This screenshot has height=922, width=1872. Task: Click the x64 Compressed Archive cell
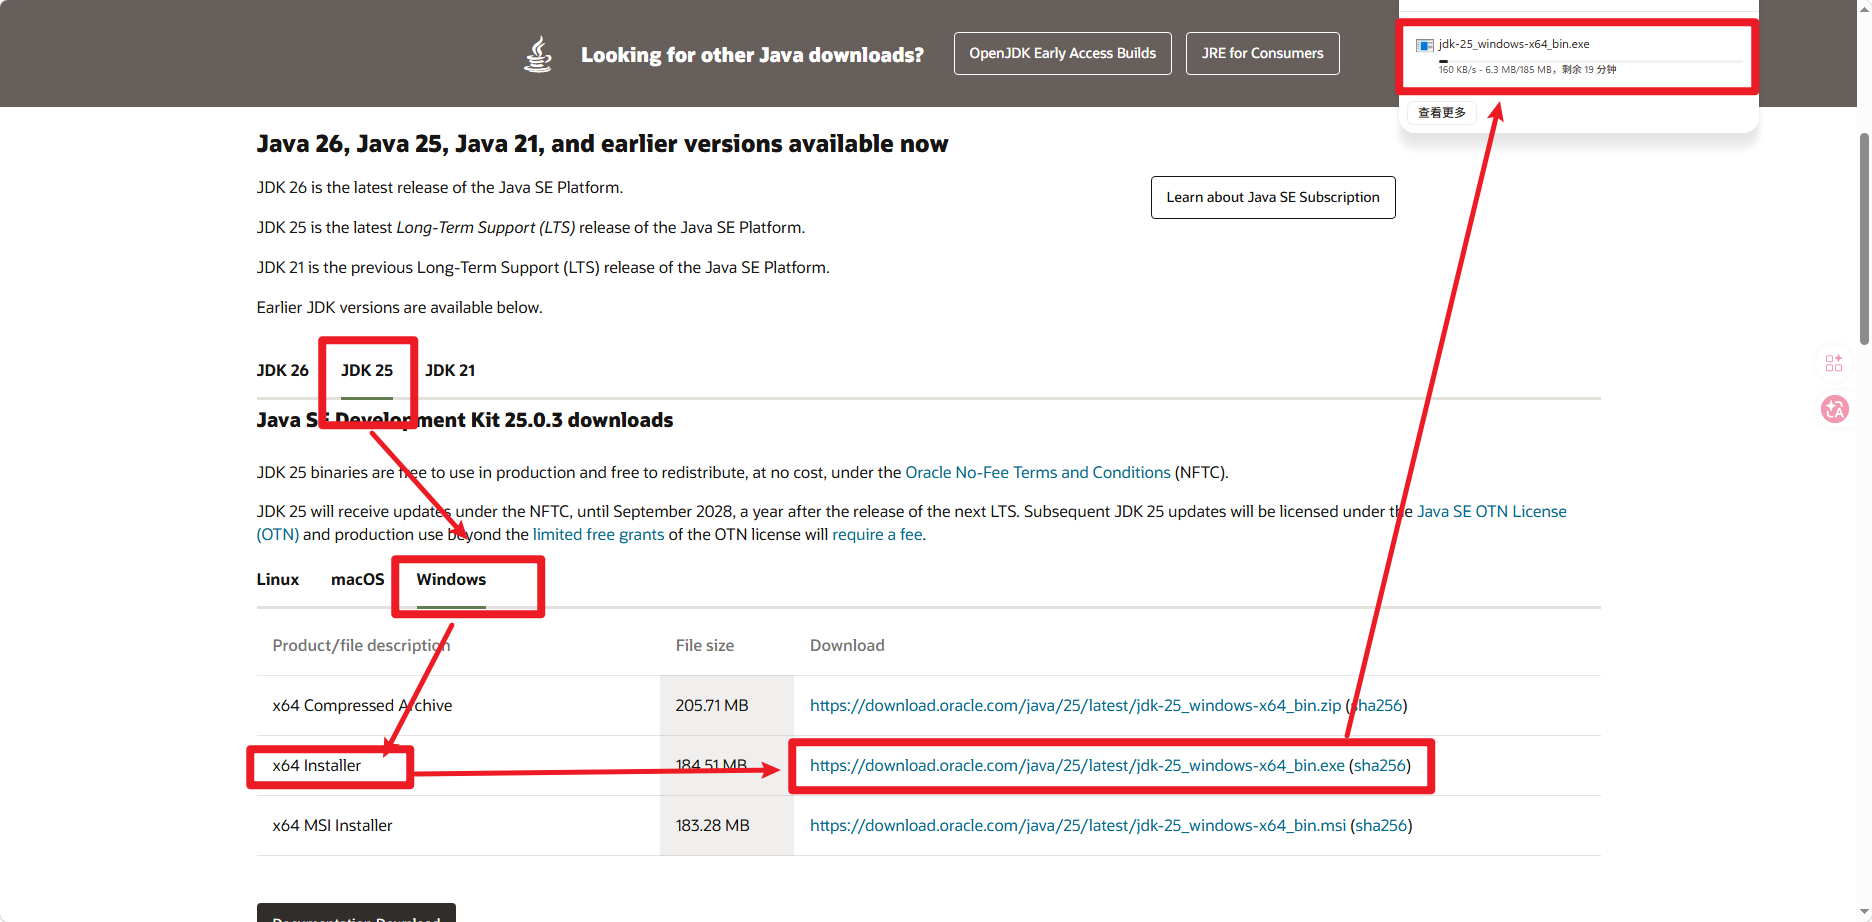[x=362, y=705]
